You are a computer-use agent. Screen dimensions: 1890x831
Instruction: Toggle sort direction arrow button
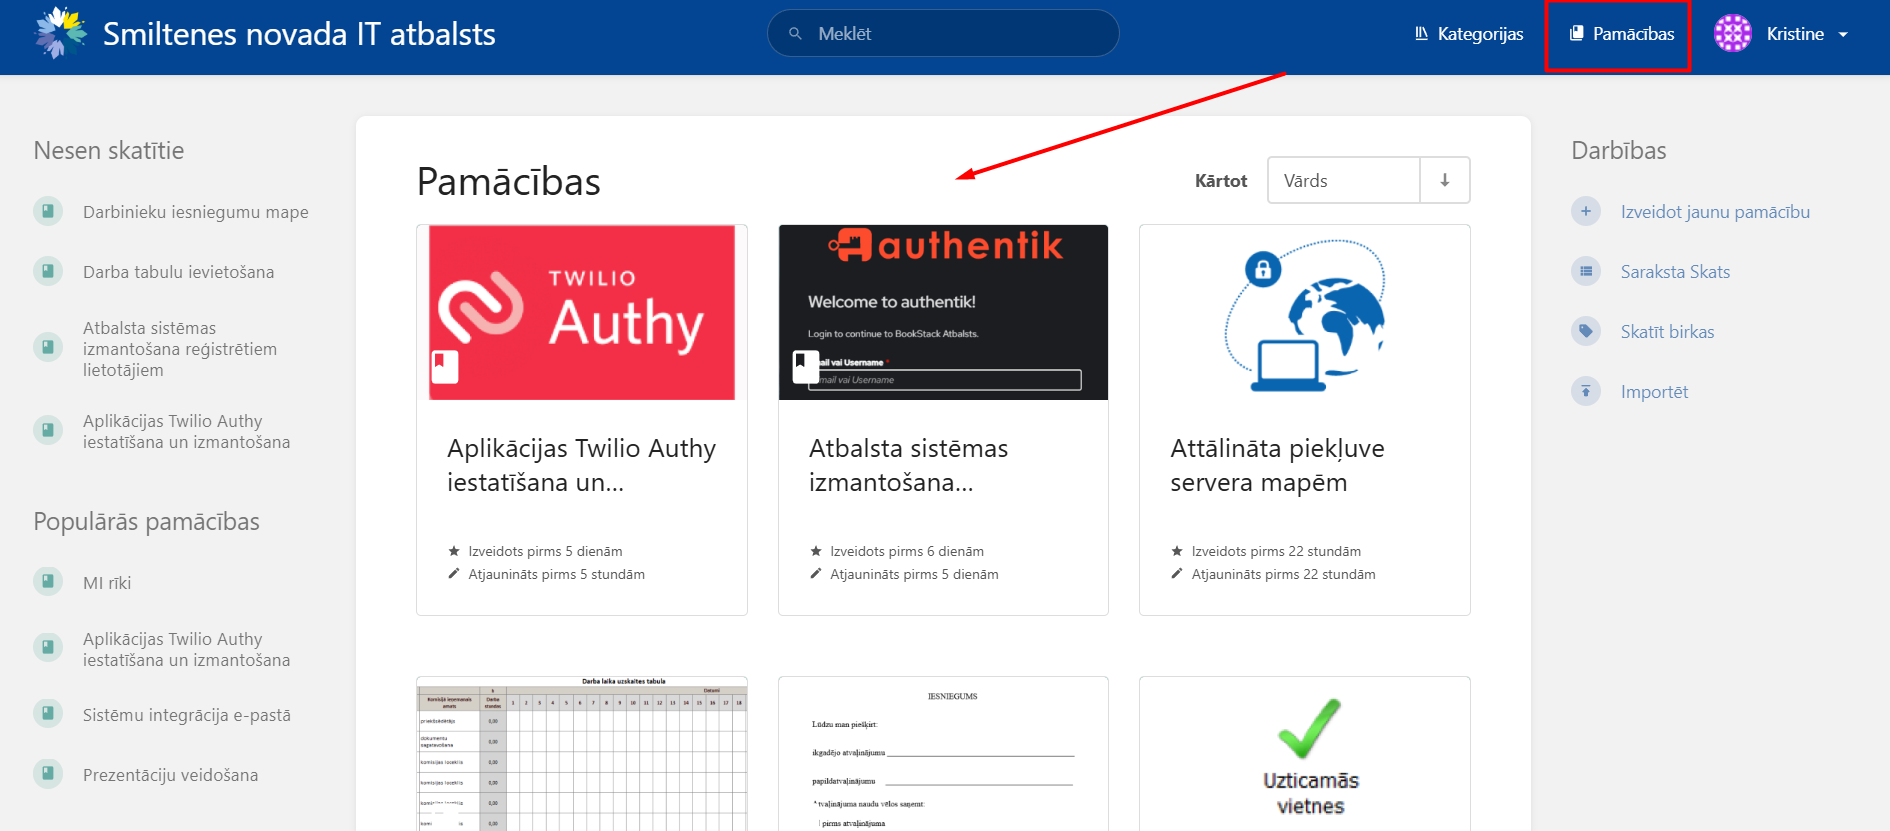click(x=1445, y=180)
